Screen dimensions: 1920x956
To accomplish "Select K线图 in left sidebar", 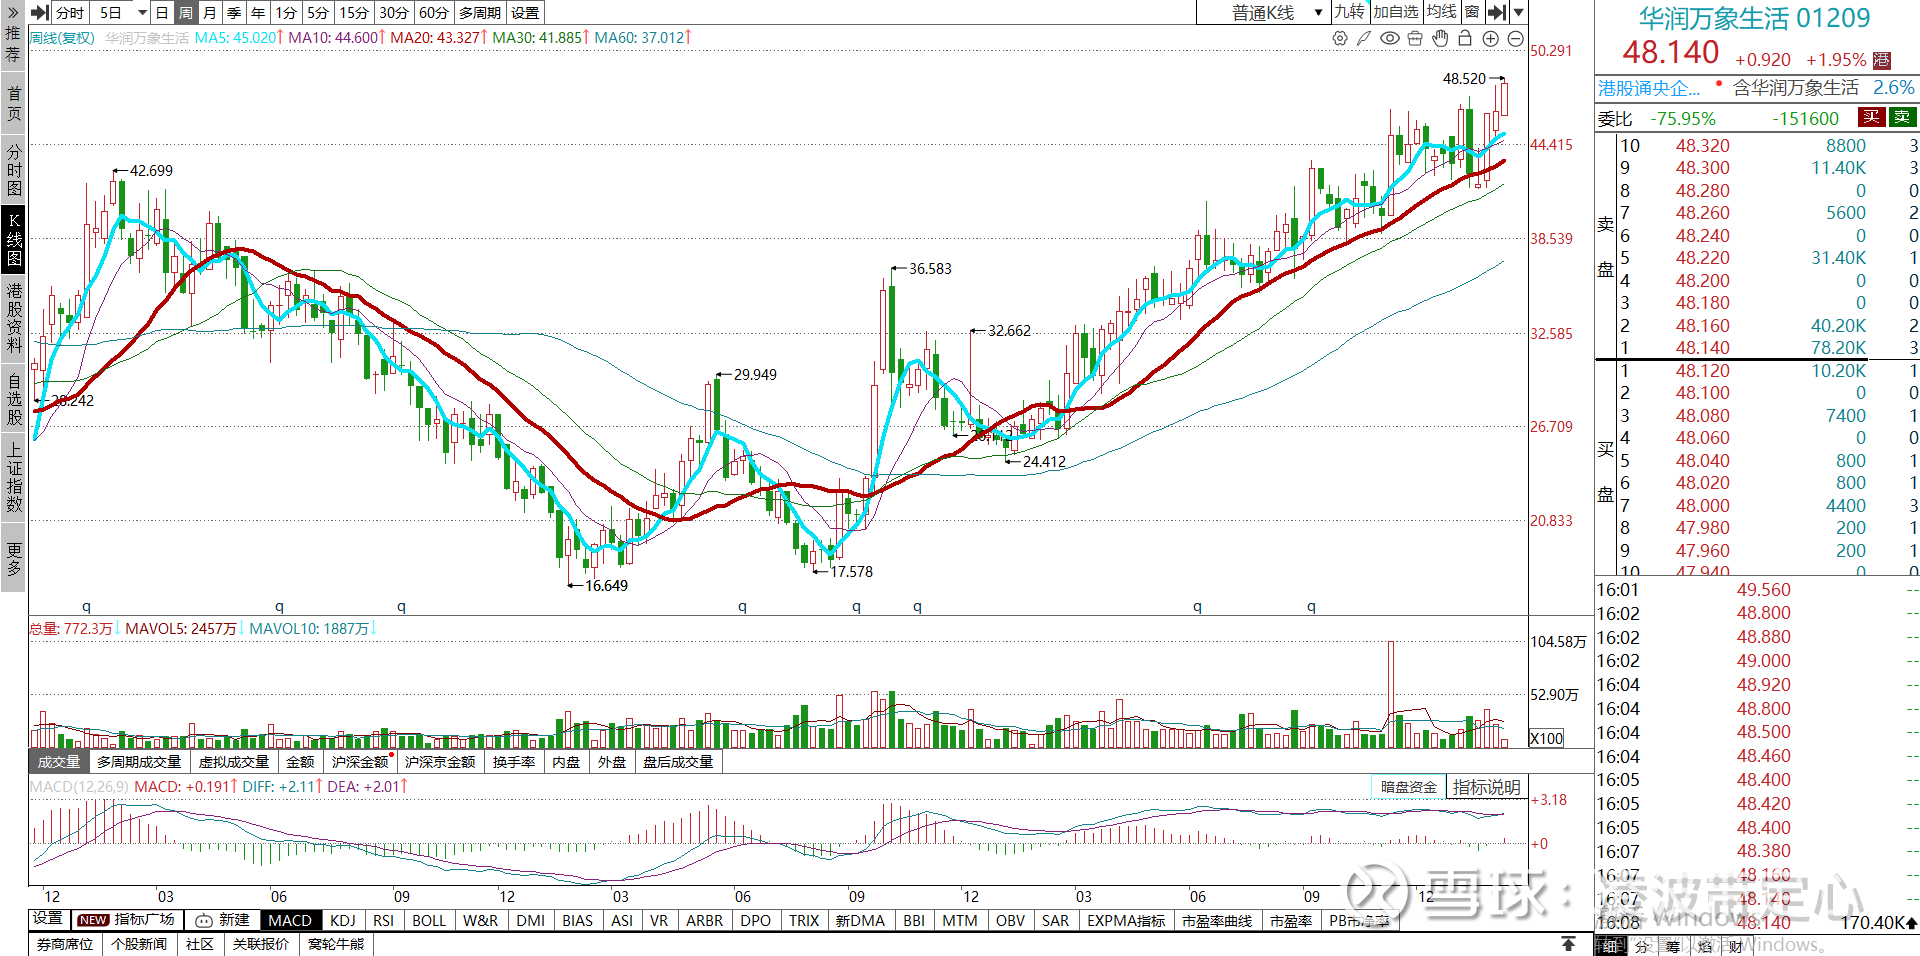I will (x=13, y=240).
